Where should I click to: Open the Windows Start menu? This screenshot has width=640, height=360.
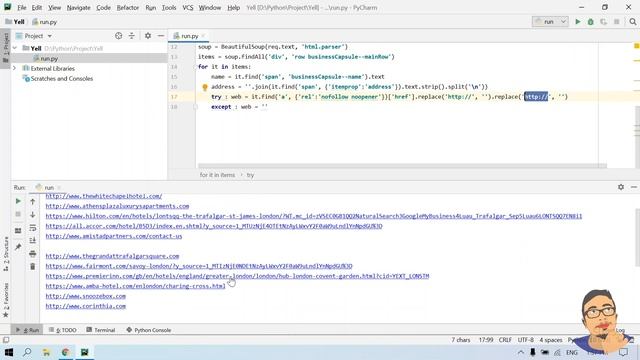pos(9,352)
